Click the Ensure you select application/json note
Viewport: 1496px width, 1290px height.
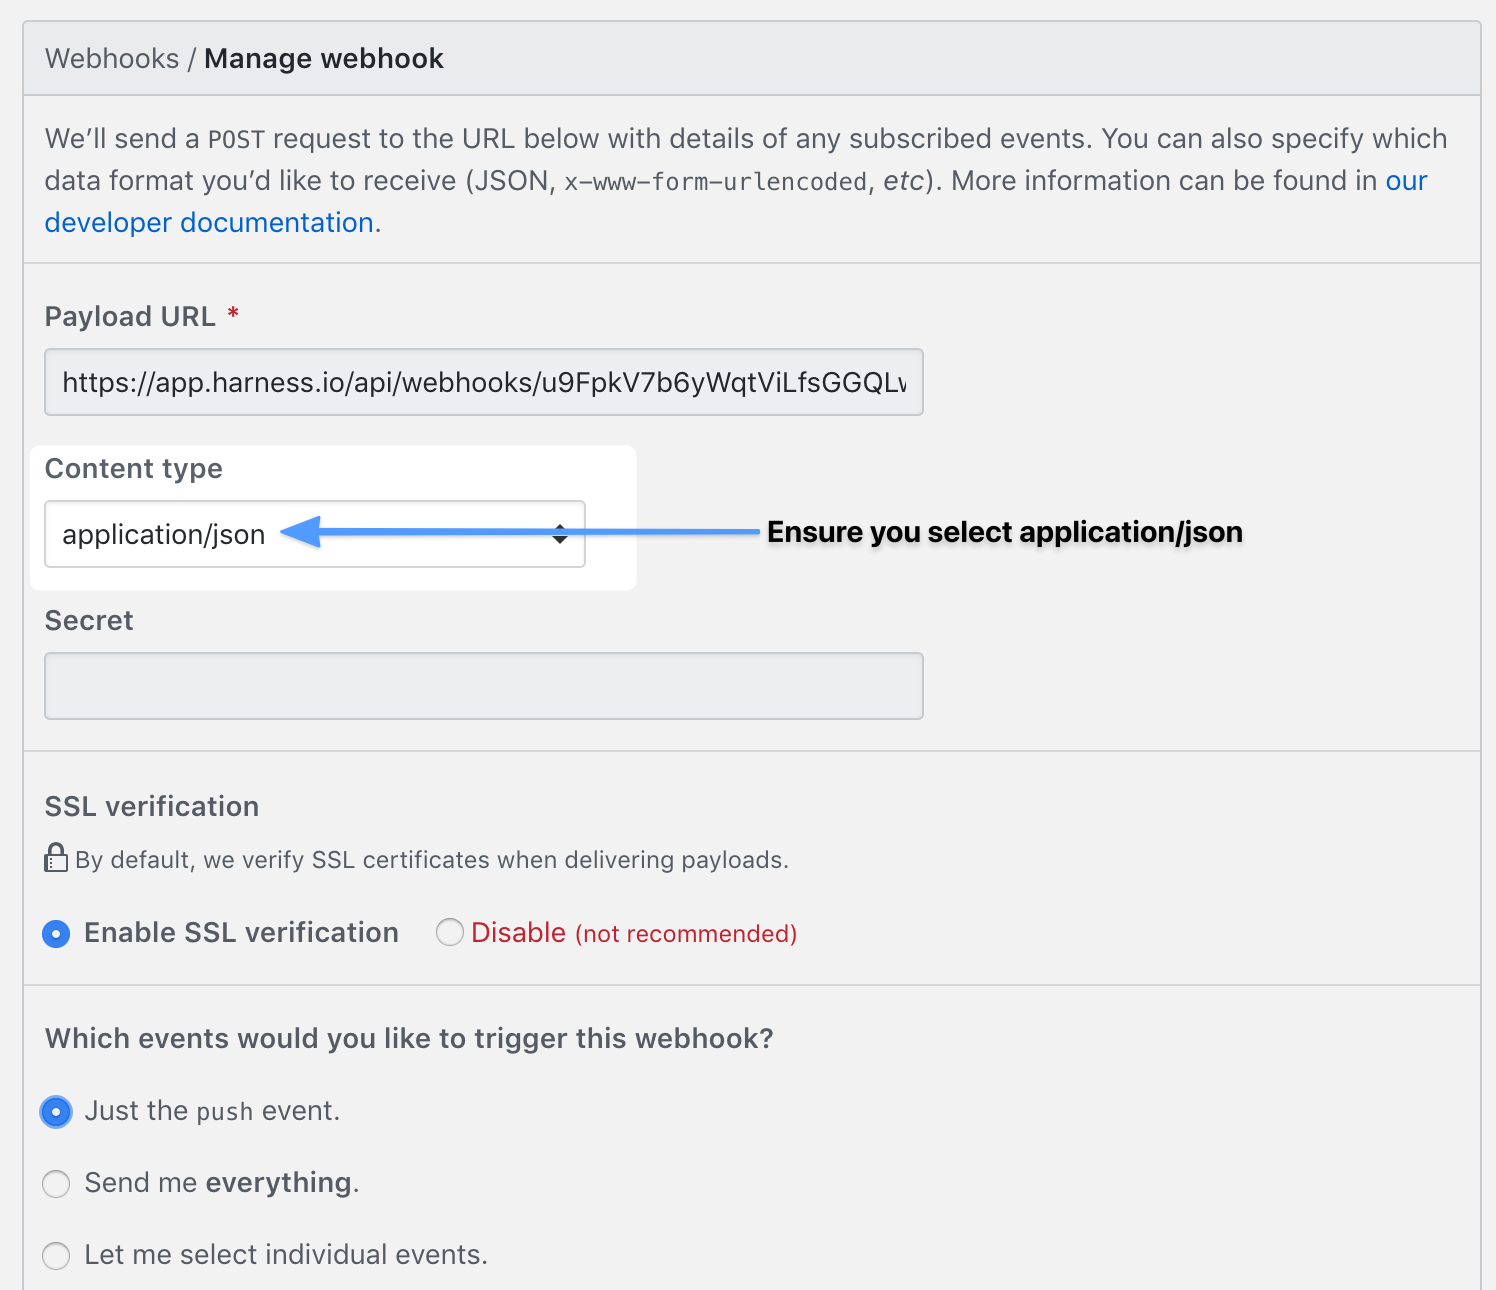(x=1005, y=532)
